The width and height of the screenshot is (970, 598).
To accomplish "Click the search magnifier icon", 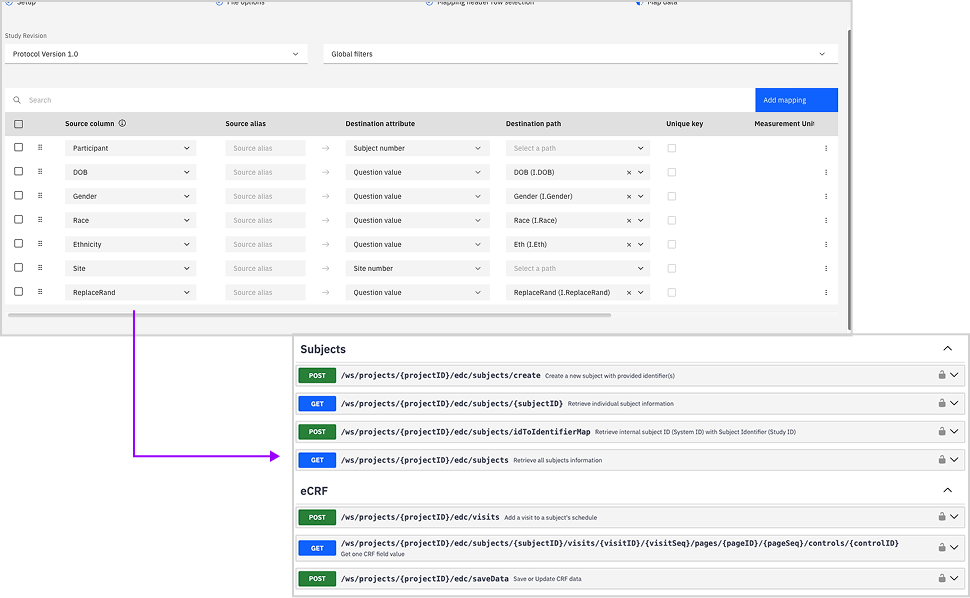I will [17, 100].
